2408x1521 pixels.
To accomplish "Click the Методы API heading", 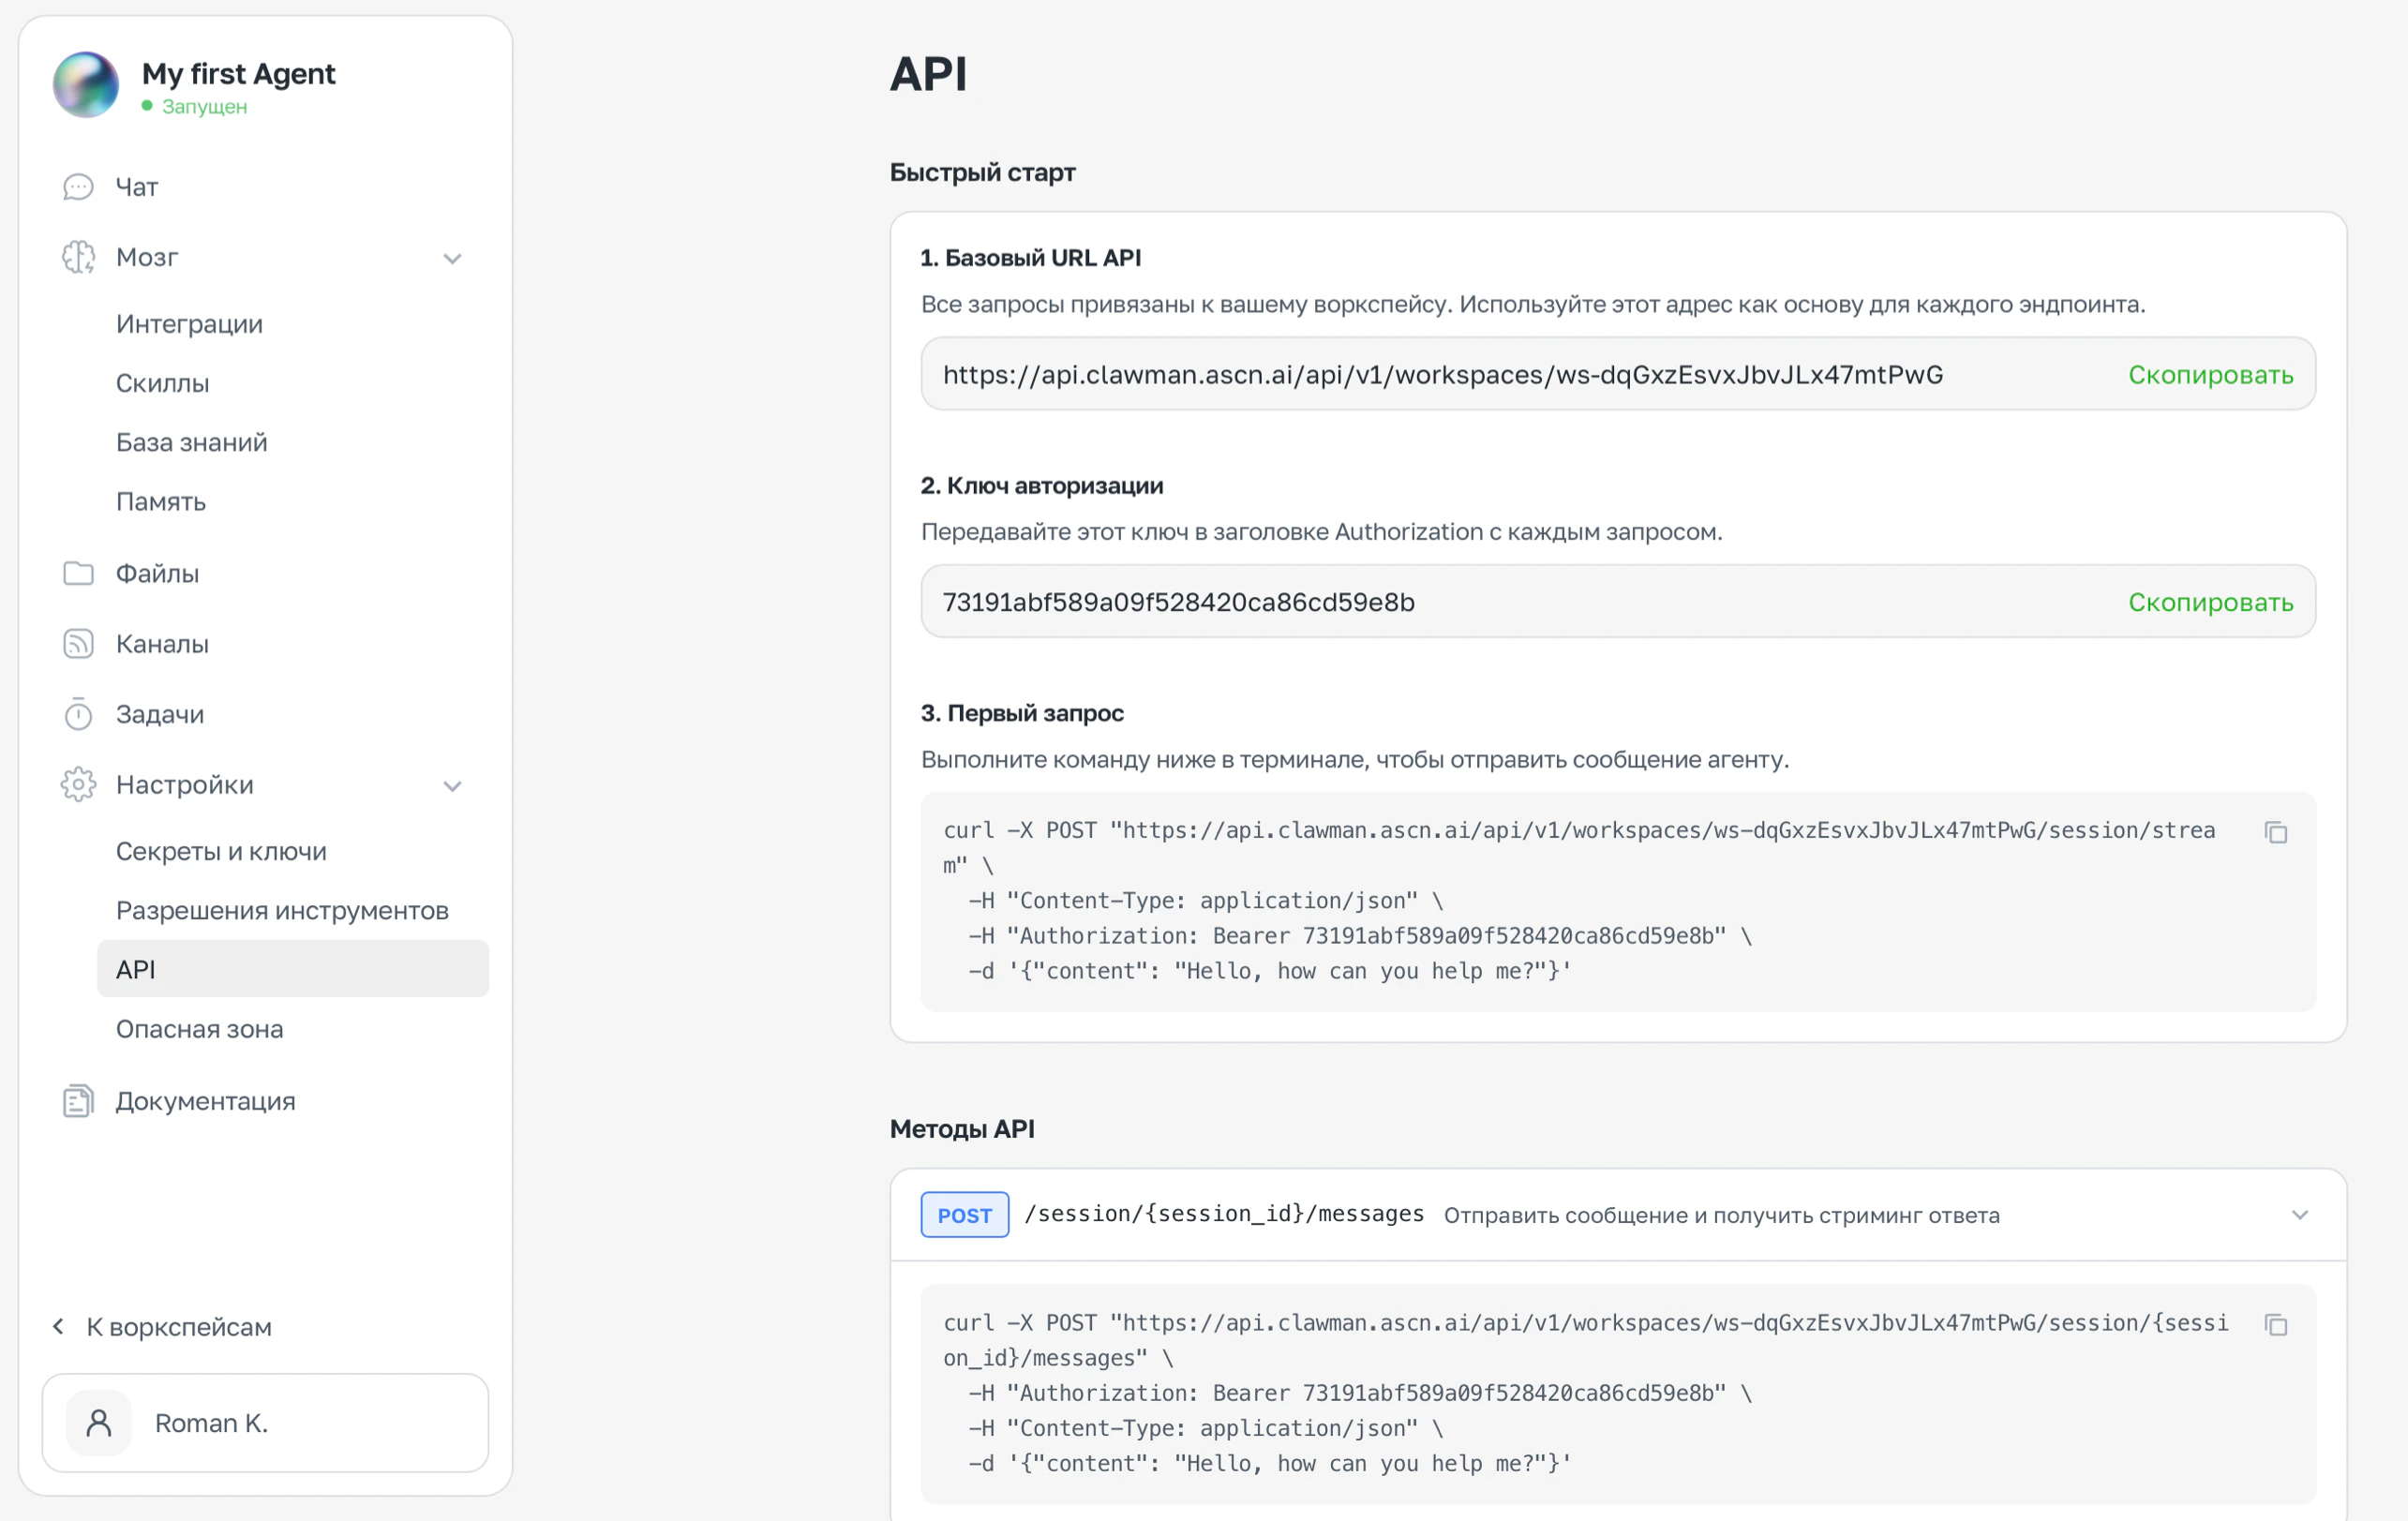I will (962, 1128).
